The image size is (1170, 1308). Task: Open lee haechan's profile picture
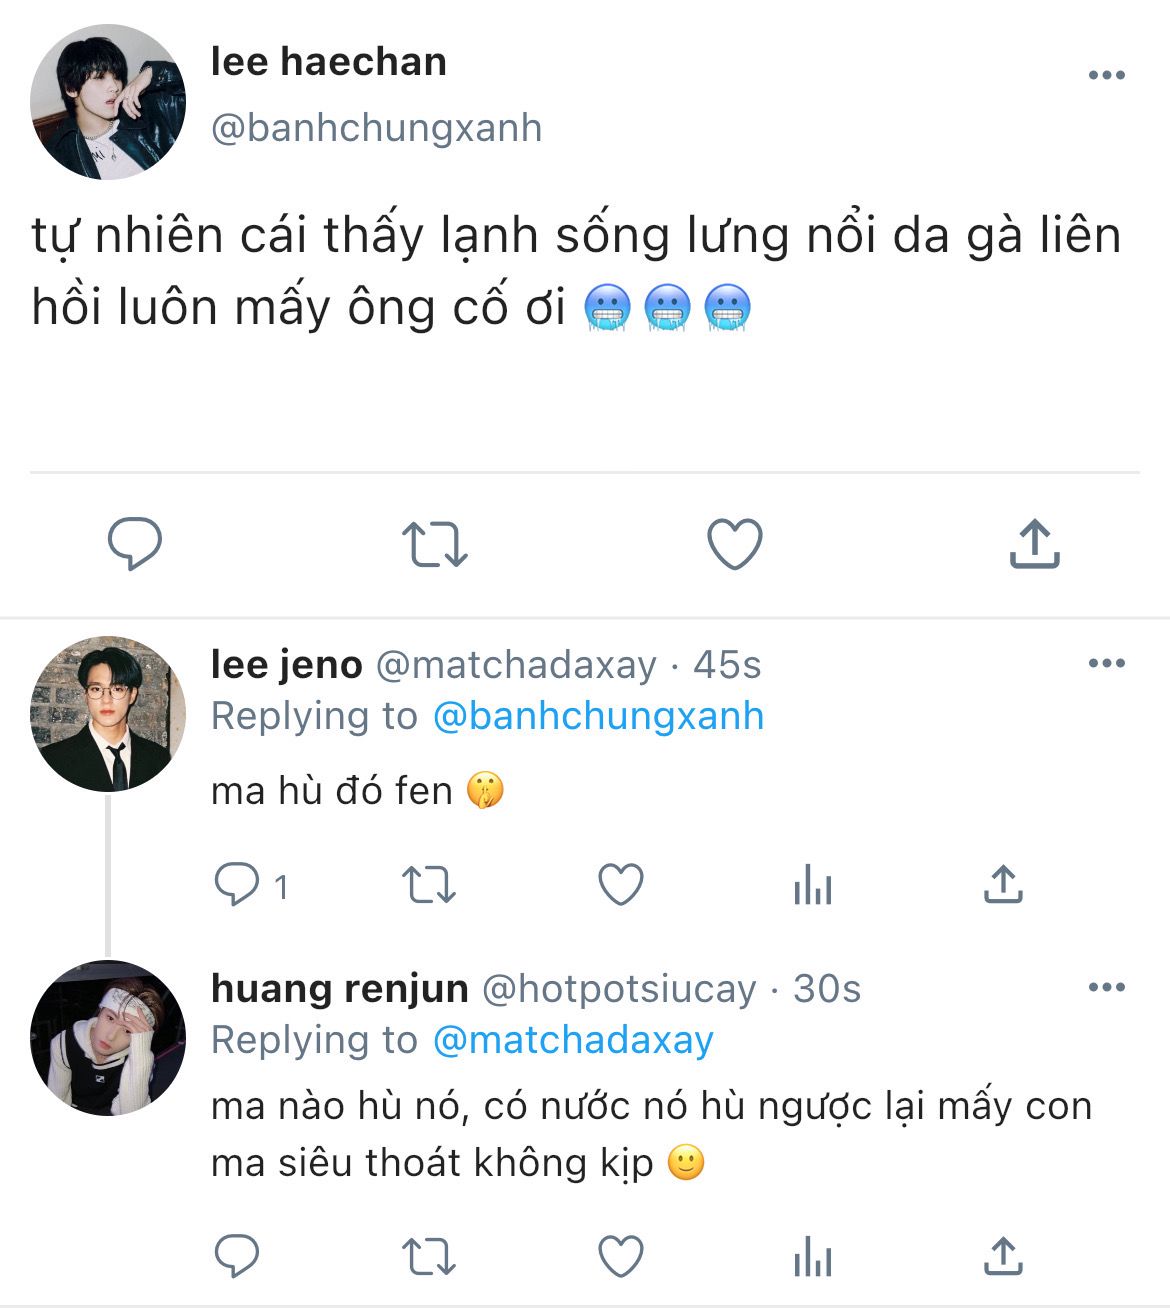[x=108, y=102]
